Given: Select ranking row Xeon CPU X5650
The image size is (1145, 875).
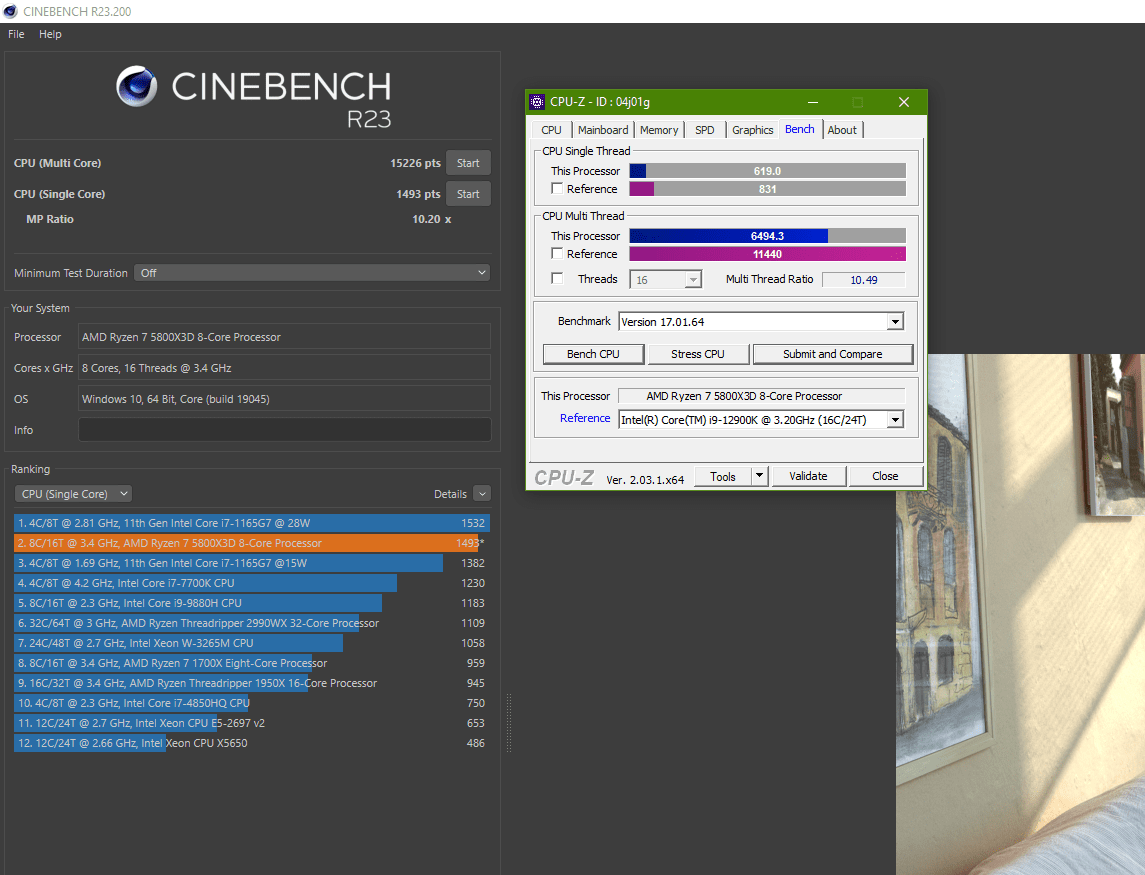Looking at the screenshot, I should point(251,743).
